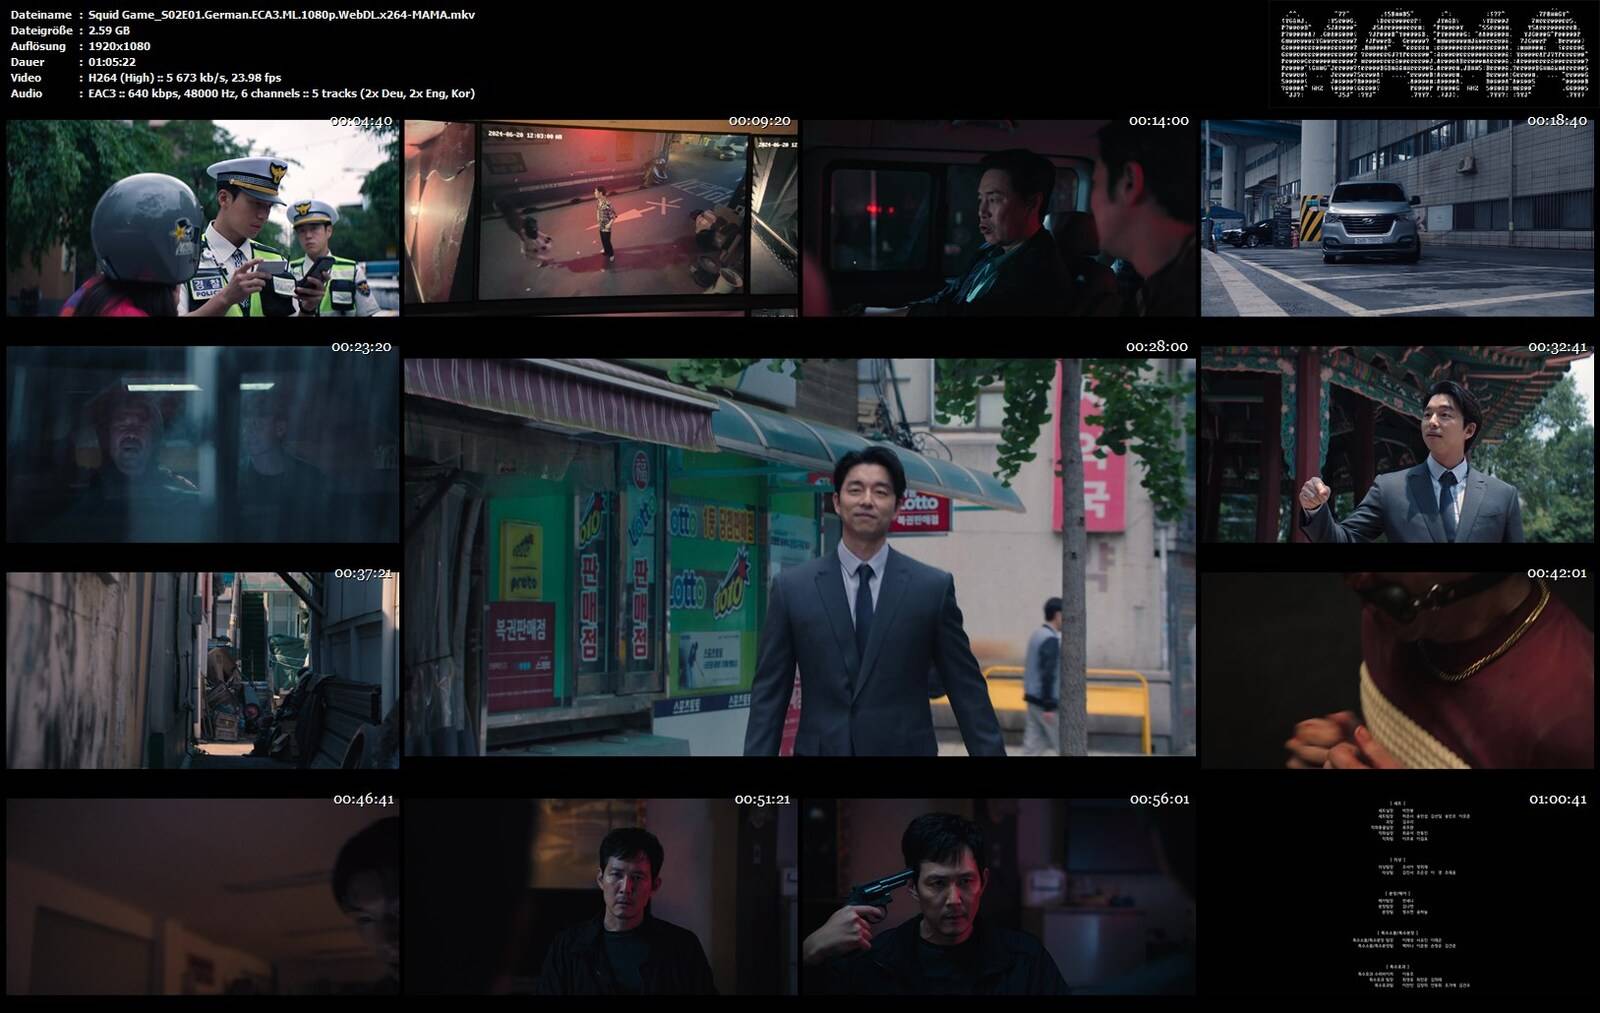Click the 00:46:41 timestamp
This screenshot has height=1013, width=1600.
point(364,799)
